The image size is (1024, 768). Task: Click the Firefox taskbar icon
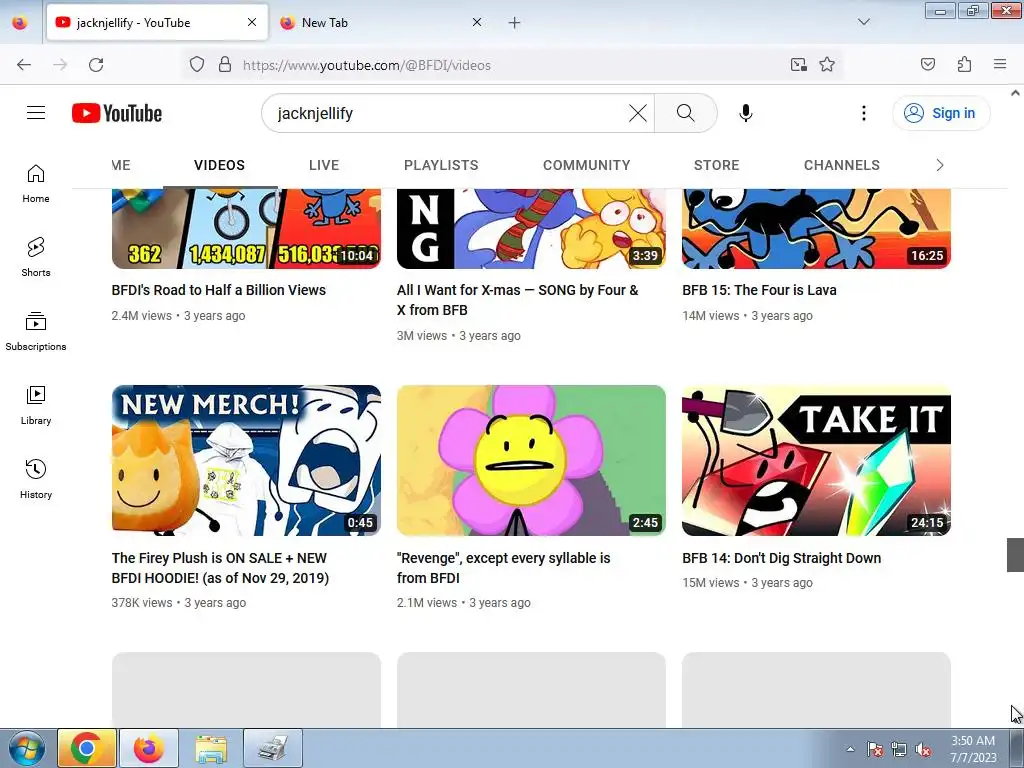(149, 748)
